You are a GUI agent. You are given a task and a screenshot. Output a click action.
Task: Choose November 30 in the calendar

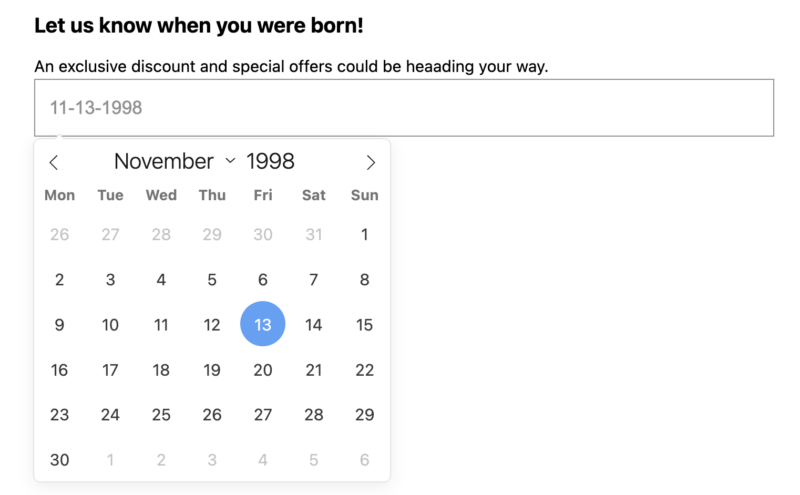click(x=60, y=460)
